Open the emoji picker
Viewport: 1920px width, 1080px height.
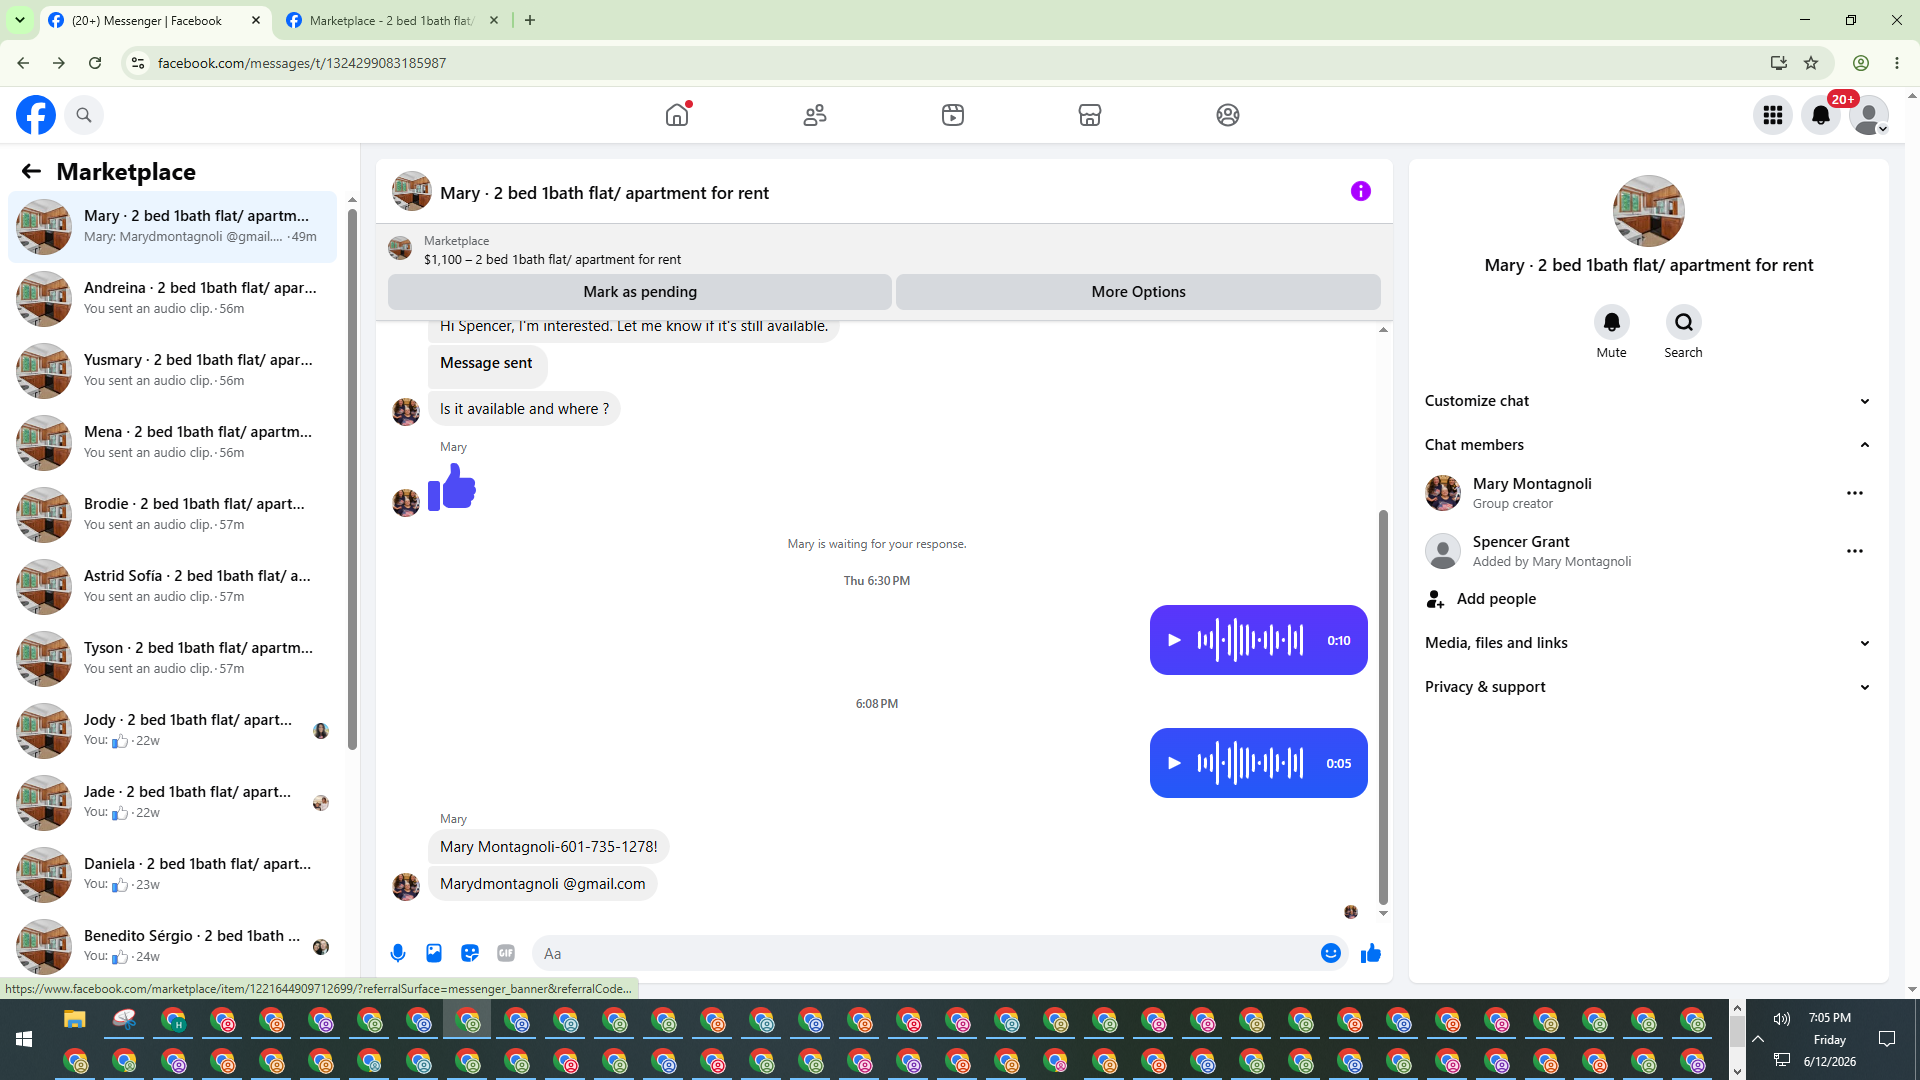pos(1331,953)
